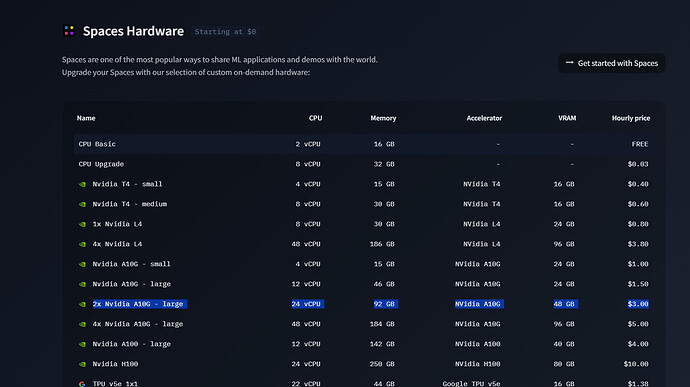Click the VRAM column header
Screen dimensions: 690x387
pos(567,118)
